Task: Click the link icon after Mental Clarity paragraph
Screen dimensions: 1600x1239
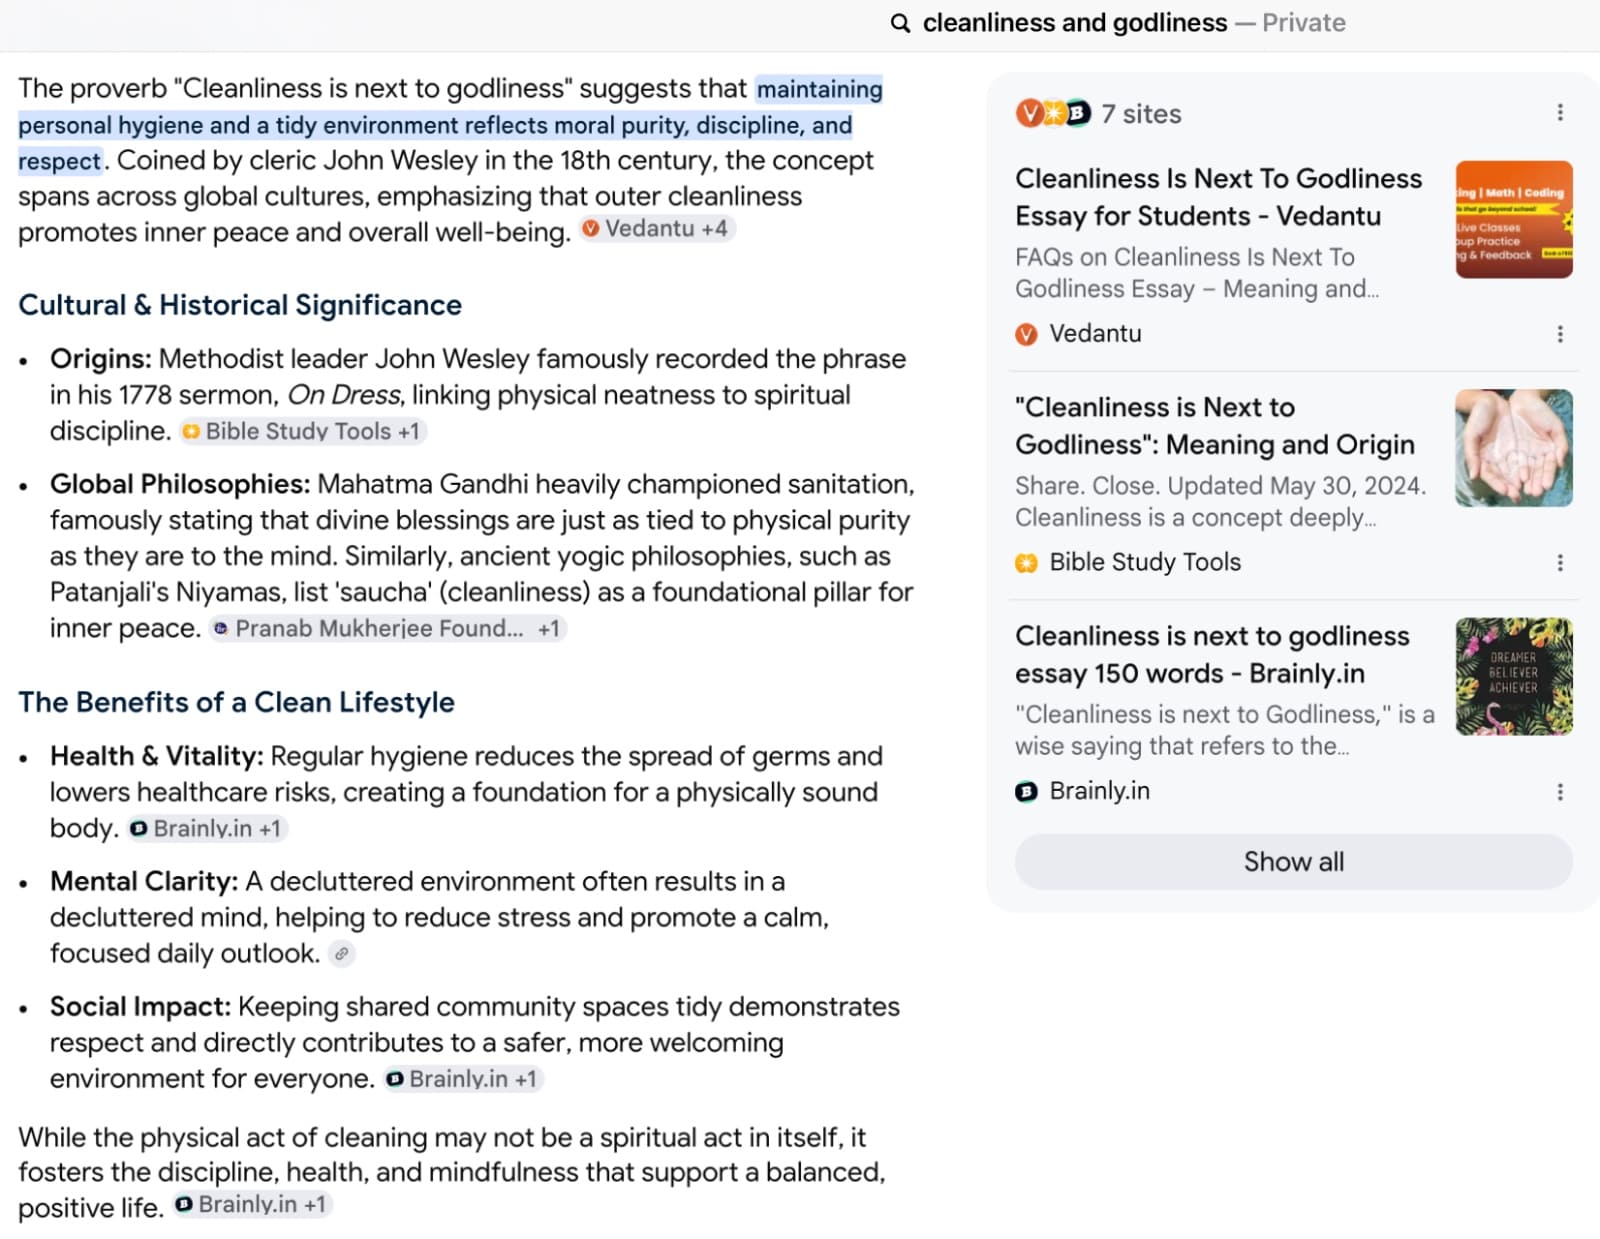Action: pyautogui.click(x=342, y=954)
